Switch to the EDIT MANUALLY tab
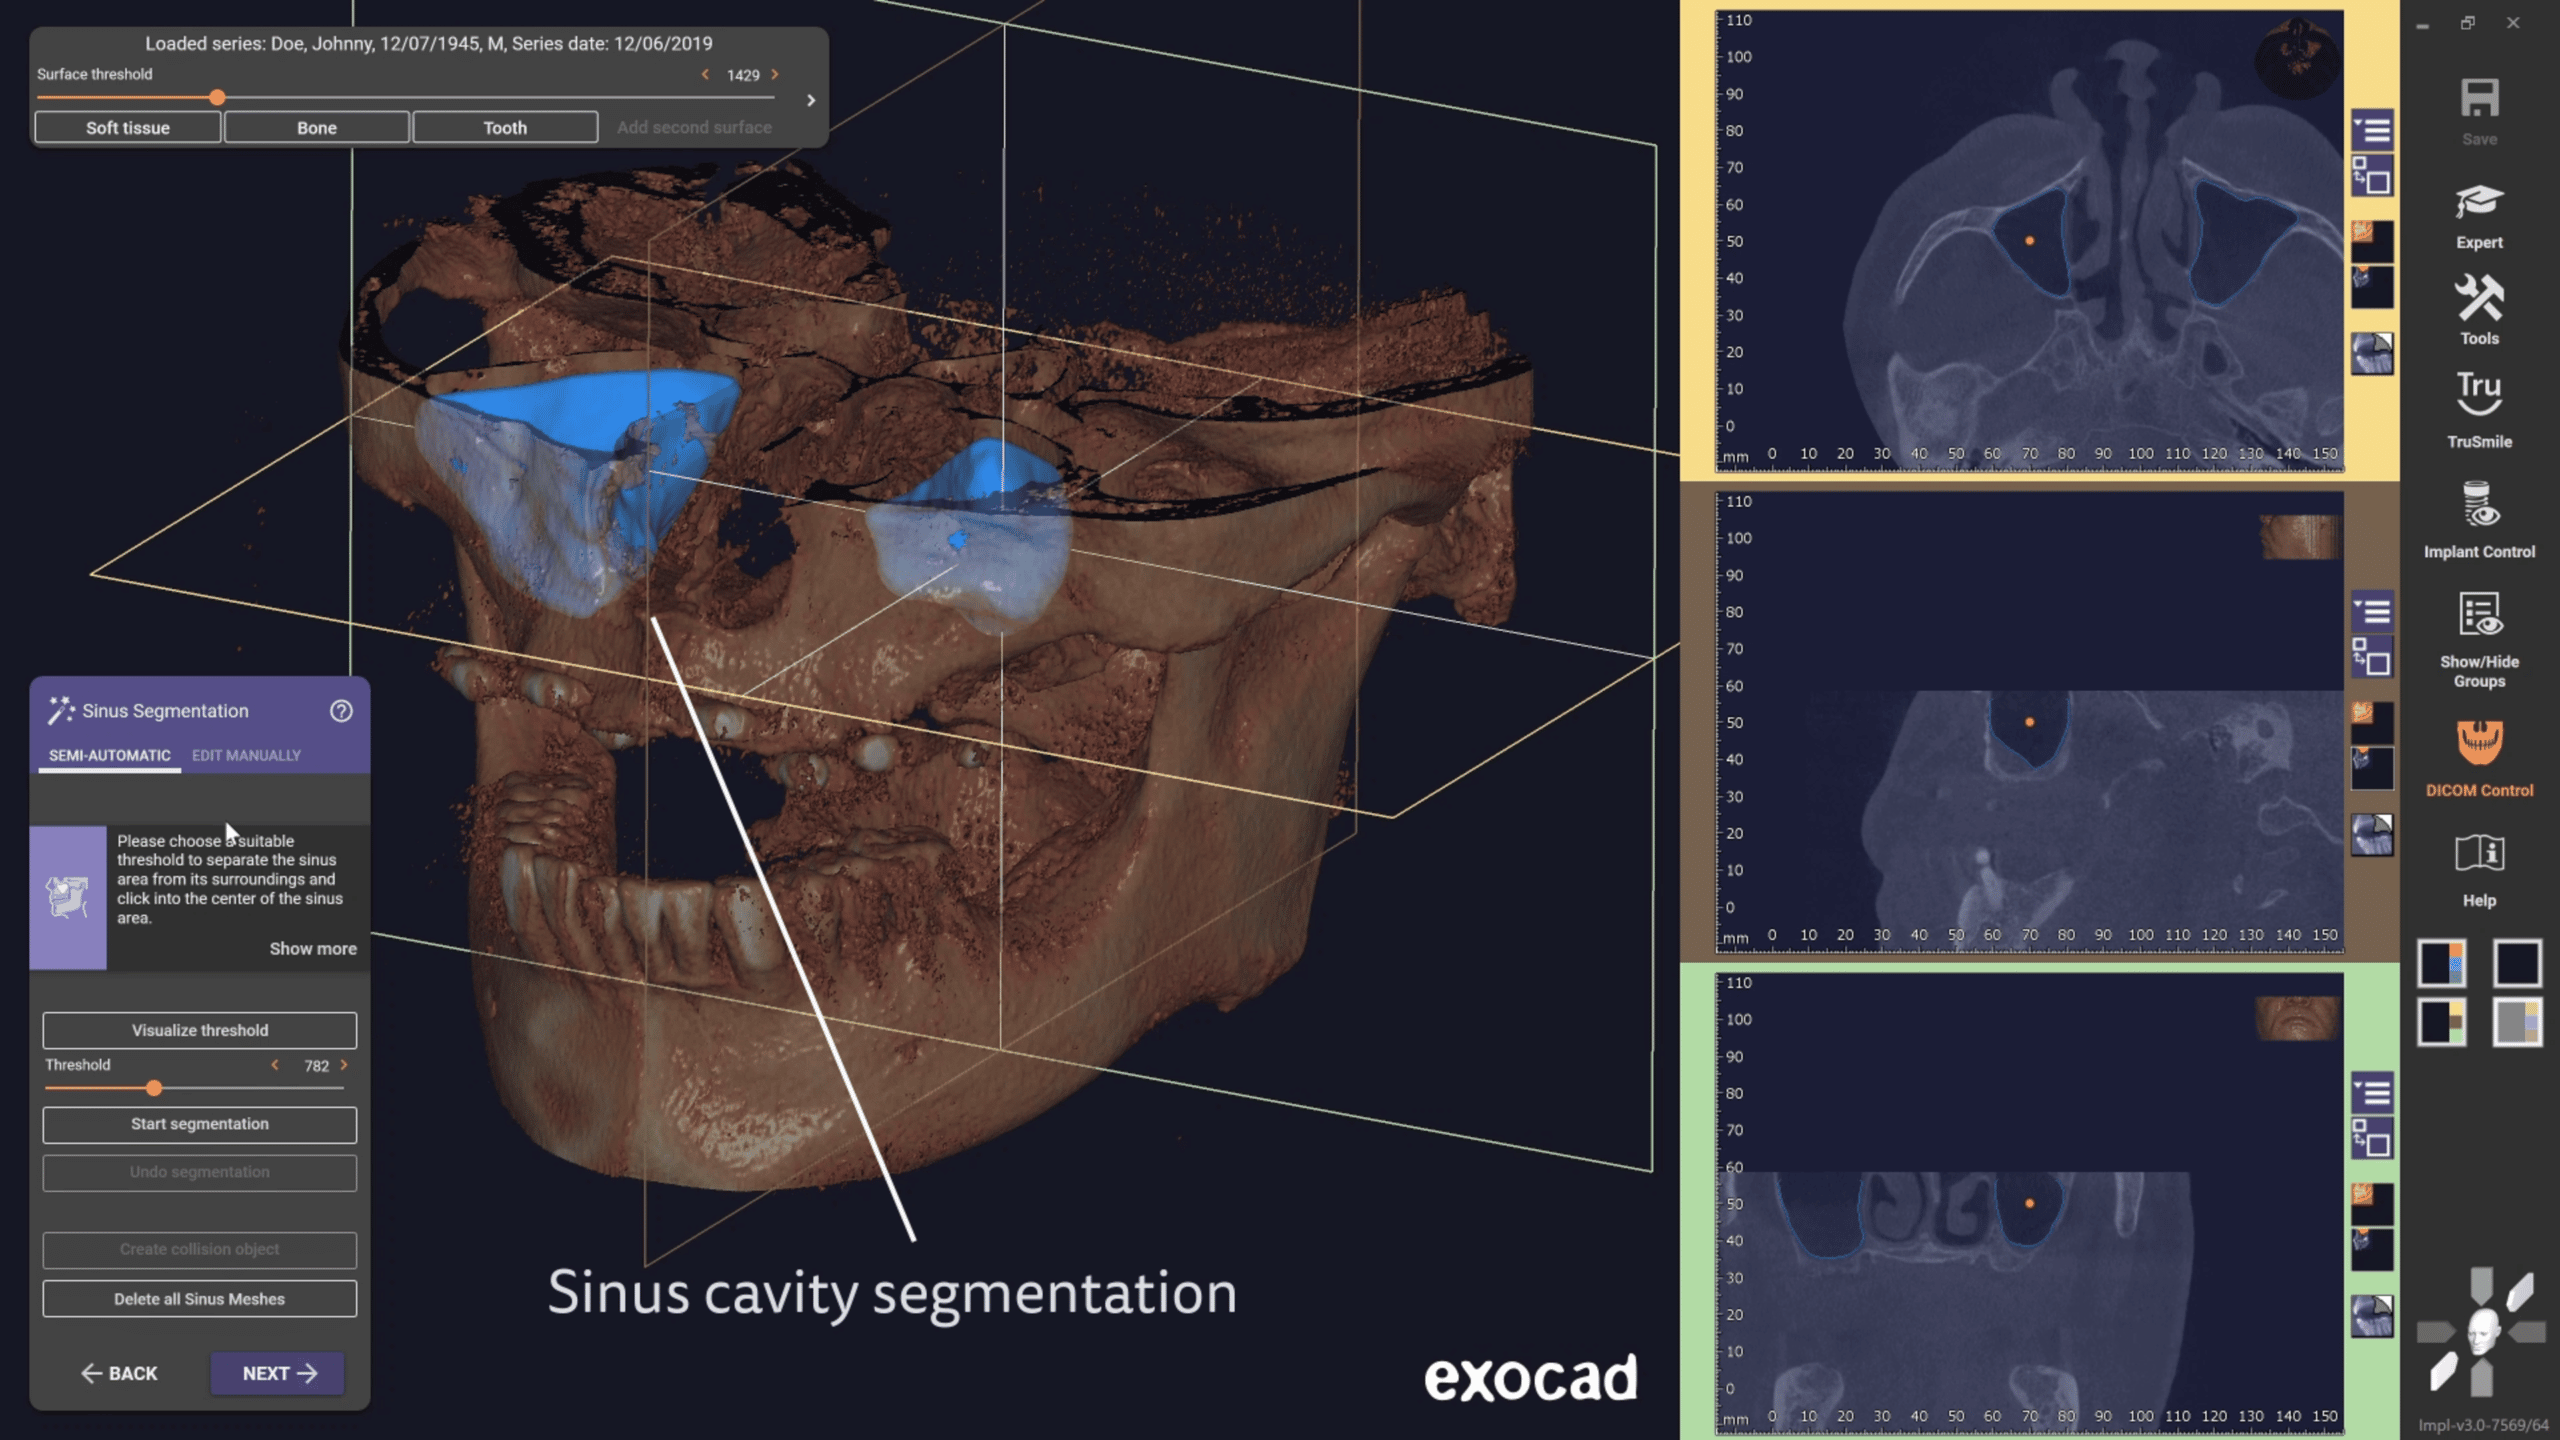This screenshot has width=2560, height=1440. [x=246, y=755]
